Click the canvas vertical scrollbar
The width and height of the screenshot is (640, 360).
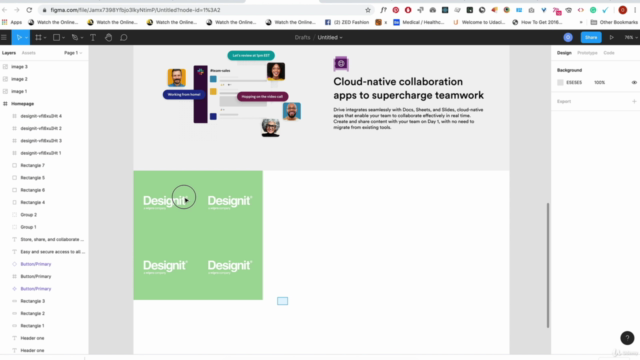[548, 265]
